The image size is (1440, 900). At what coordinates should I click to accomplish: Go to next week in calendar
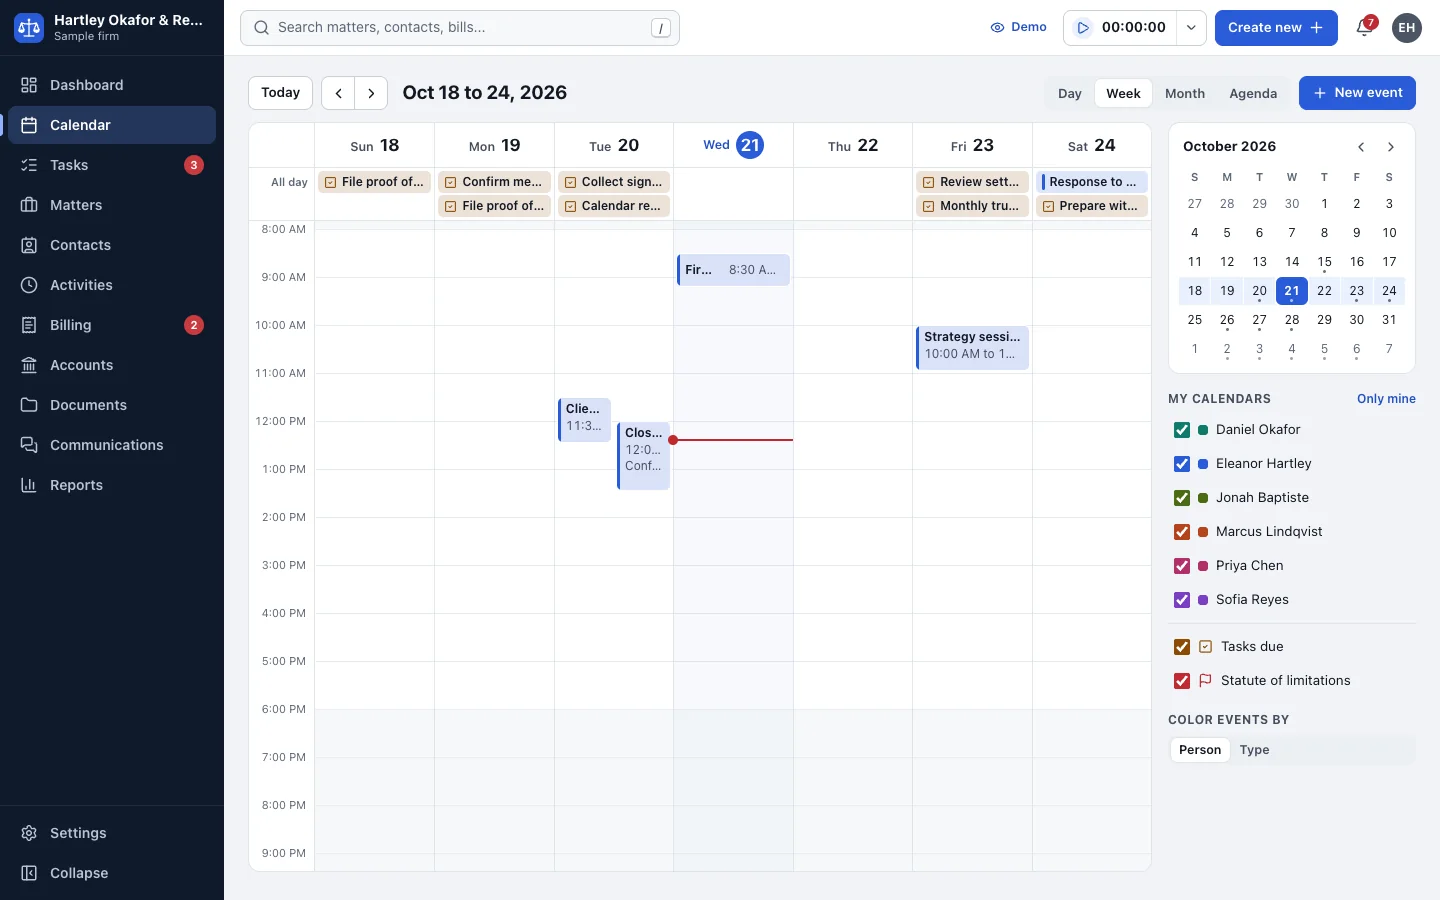pos(371,93)
